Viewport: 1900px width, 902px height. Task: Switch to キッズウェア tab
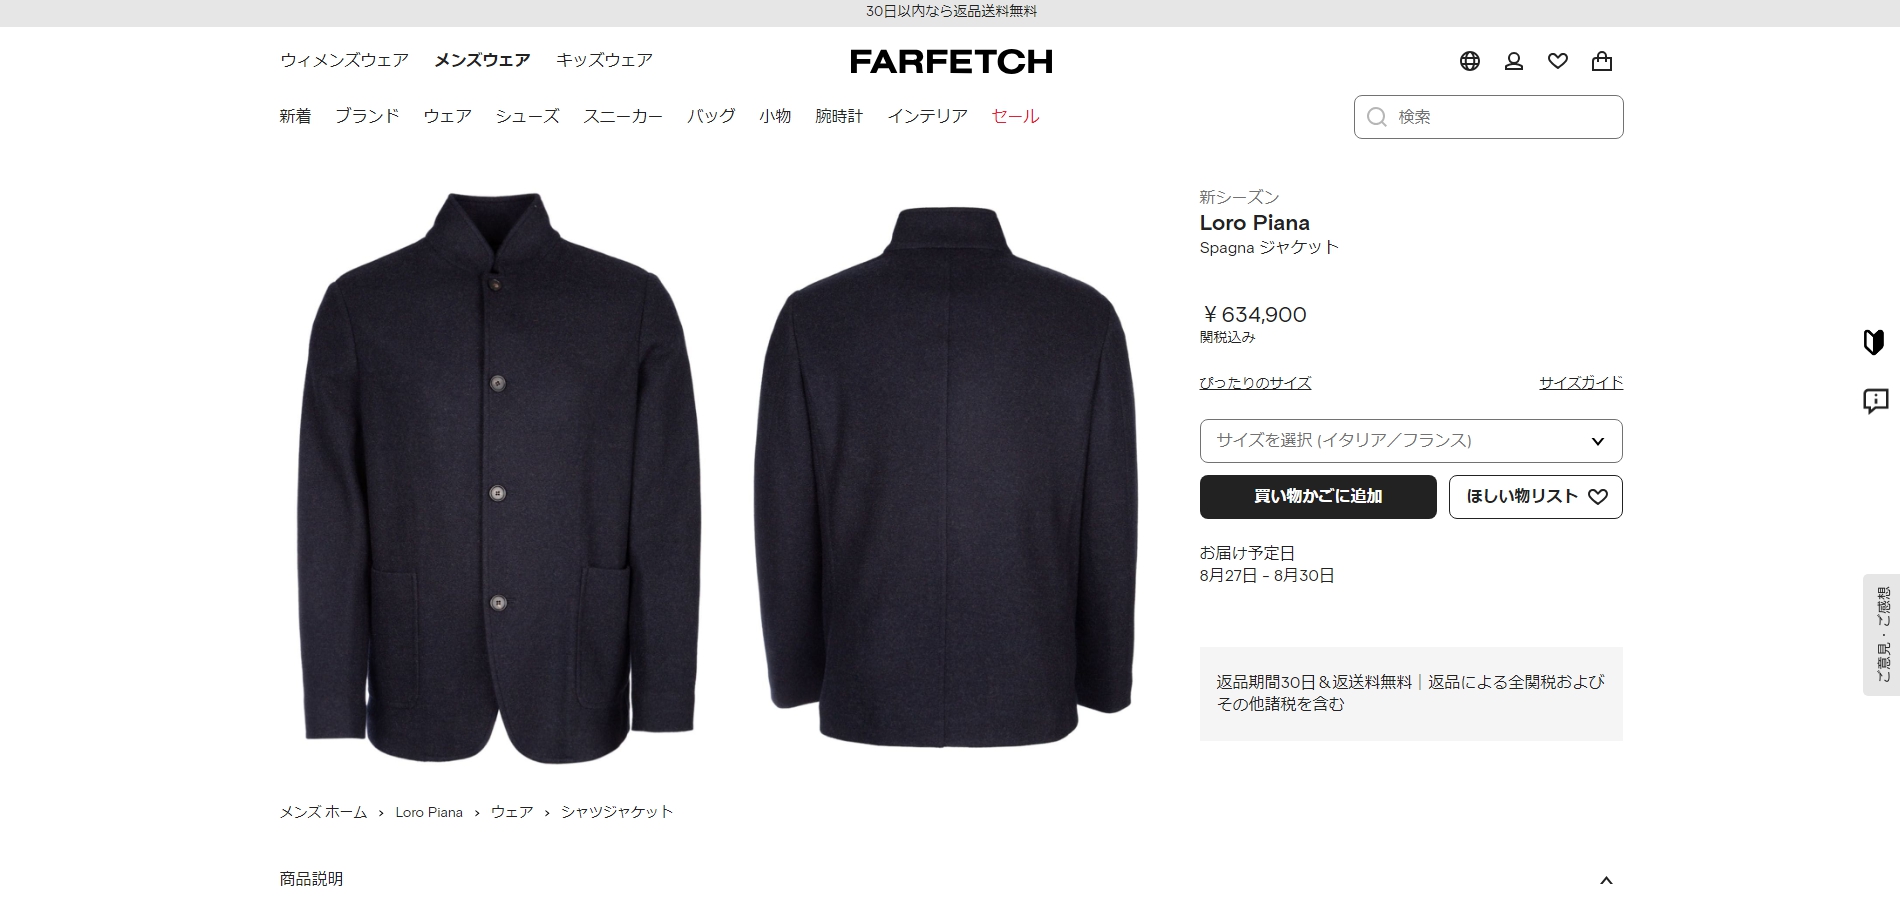(x=604, y=60)
